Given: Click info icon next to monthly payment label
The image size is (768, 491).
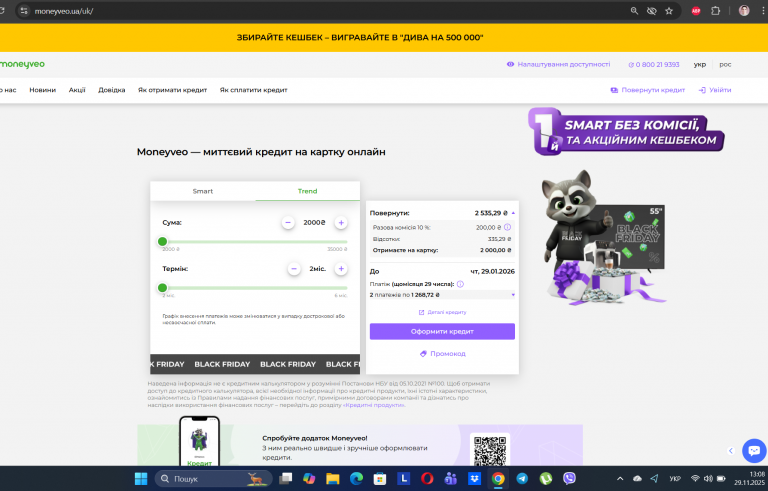Looking at the screenshot, I should (x=460, y=284).
